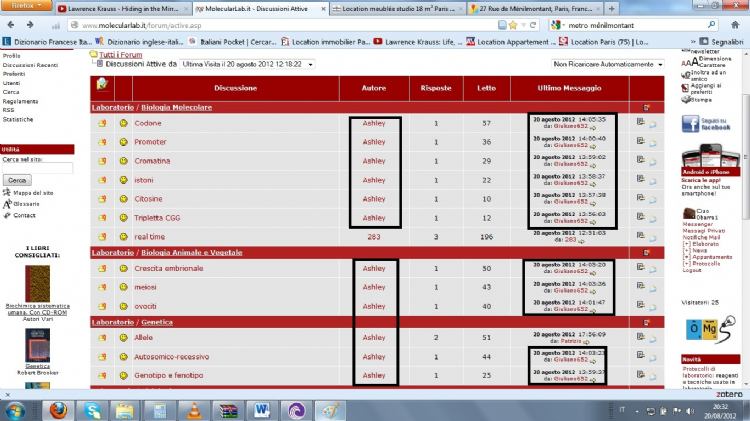Go forward with browser forward arrow
Screen dimensions: 750x421
point(30,25)
